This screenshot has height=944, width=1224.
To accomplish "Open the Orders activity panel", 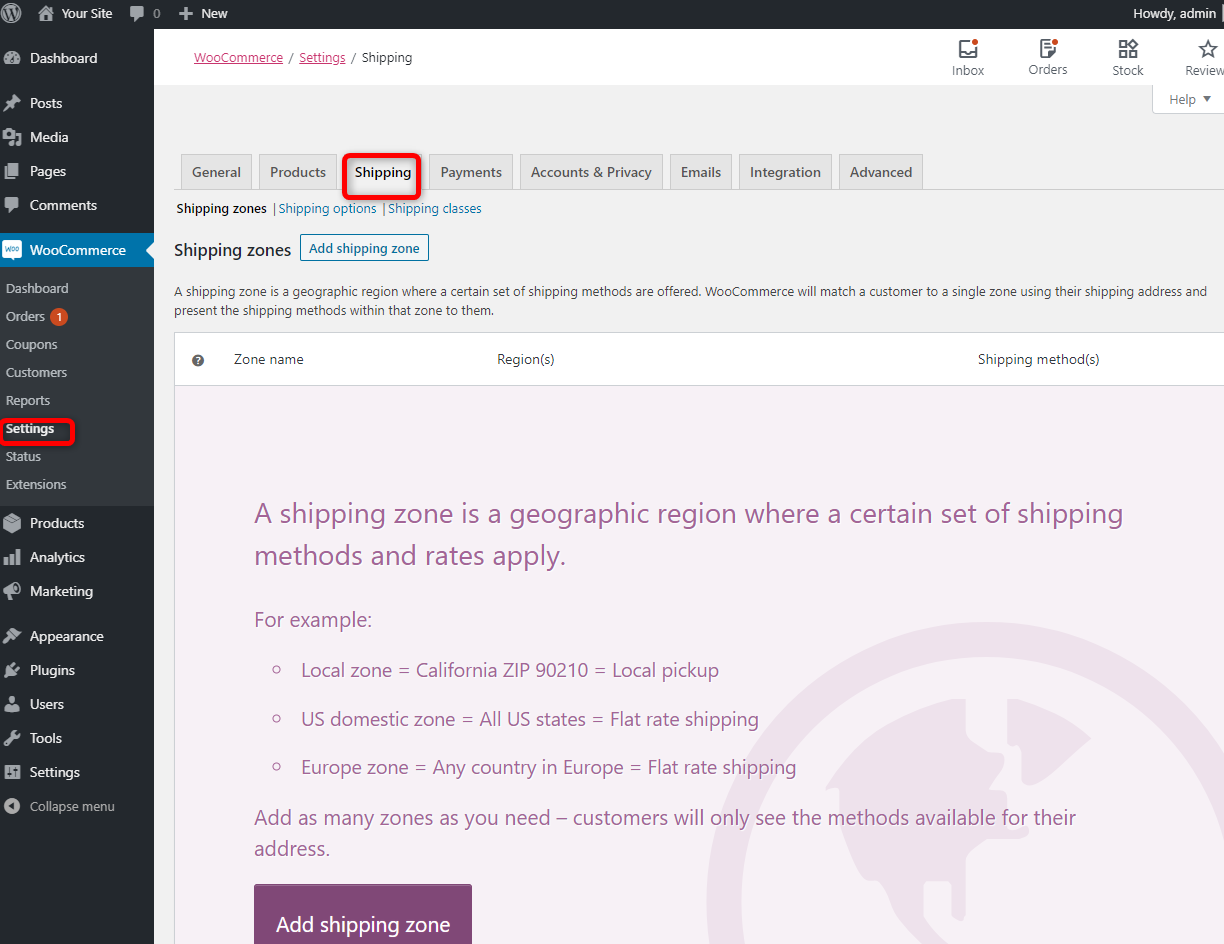I will pos(1048,57).
